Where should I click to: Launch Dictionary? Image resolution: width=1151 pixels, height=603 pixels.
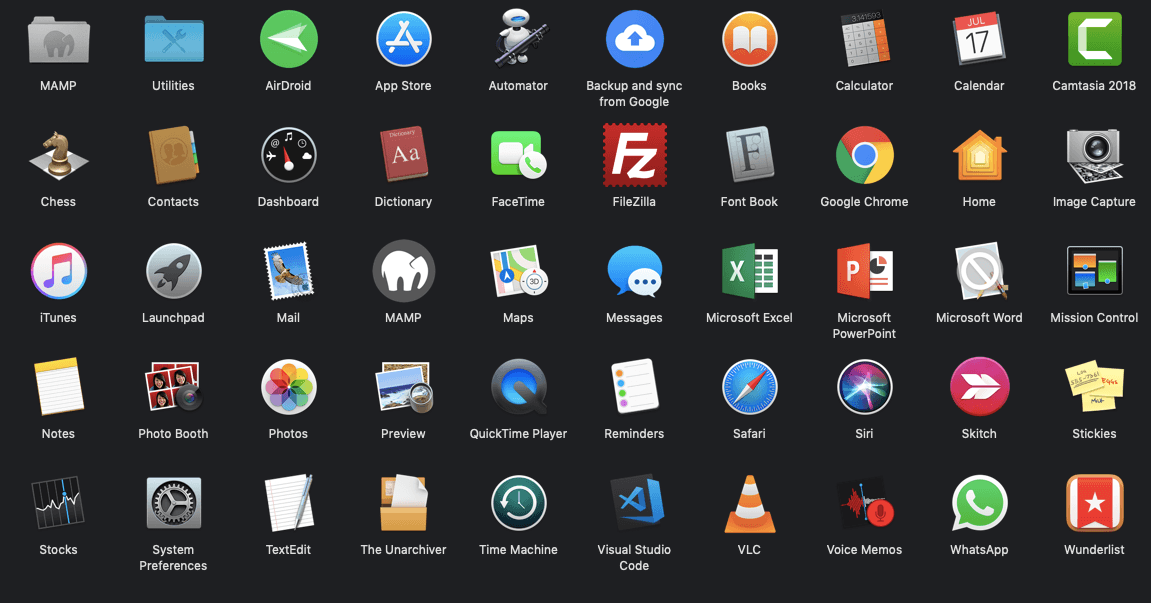(403, 154)
